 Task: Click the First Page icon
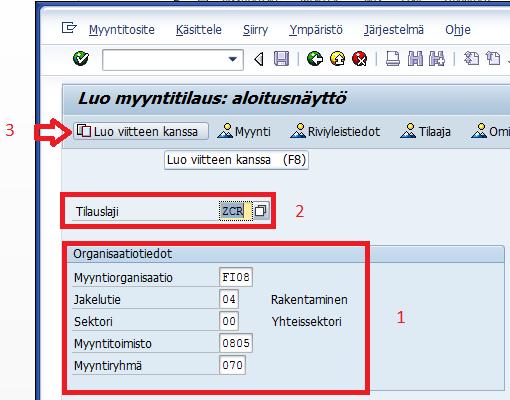(472, 59)
